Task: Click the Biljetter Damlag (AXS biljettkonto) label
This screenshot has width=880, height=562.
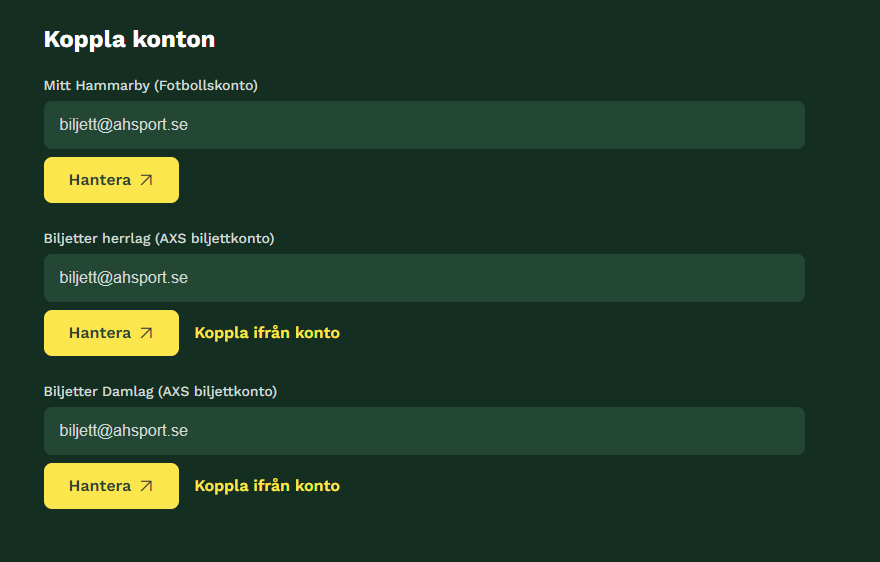Action: [161, 391]
